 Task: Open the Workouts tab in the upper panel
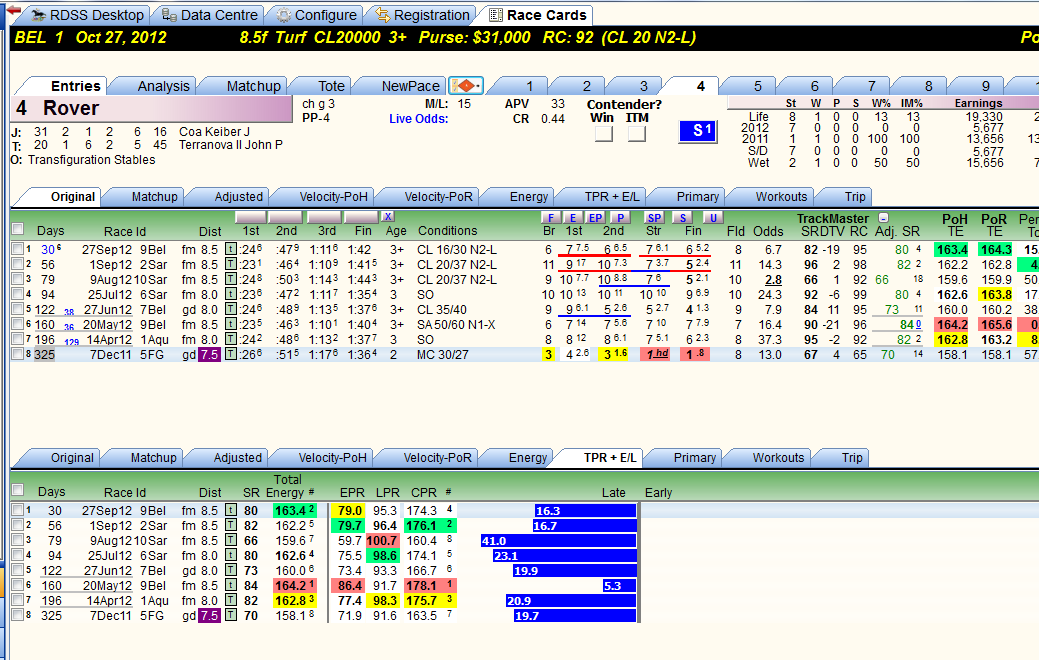pyautogui.click(x=781, y=197)
